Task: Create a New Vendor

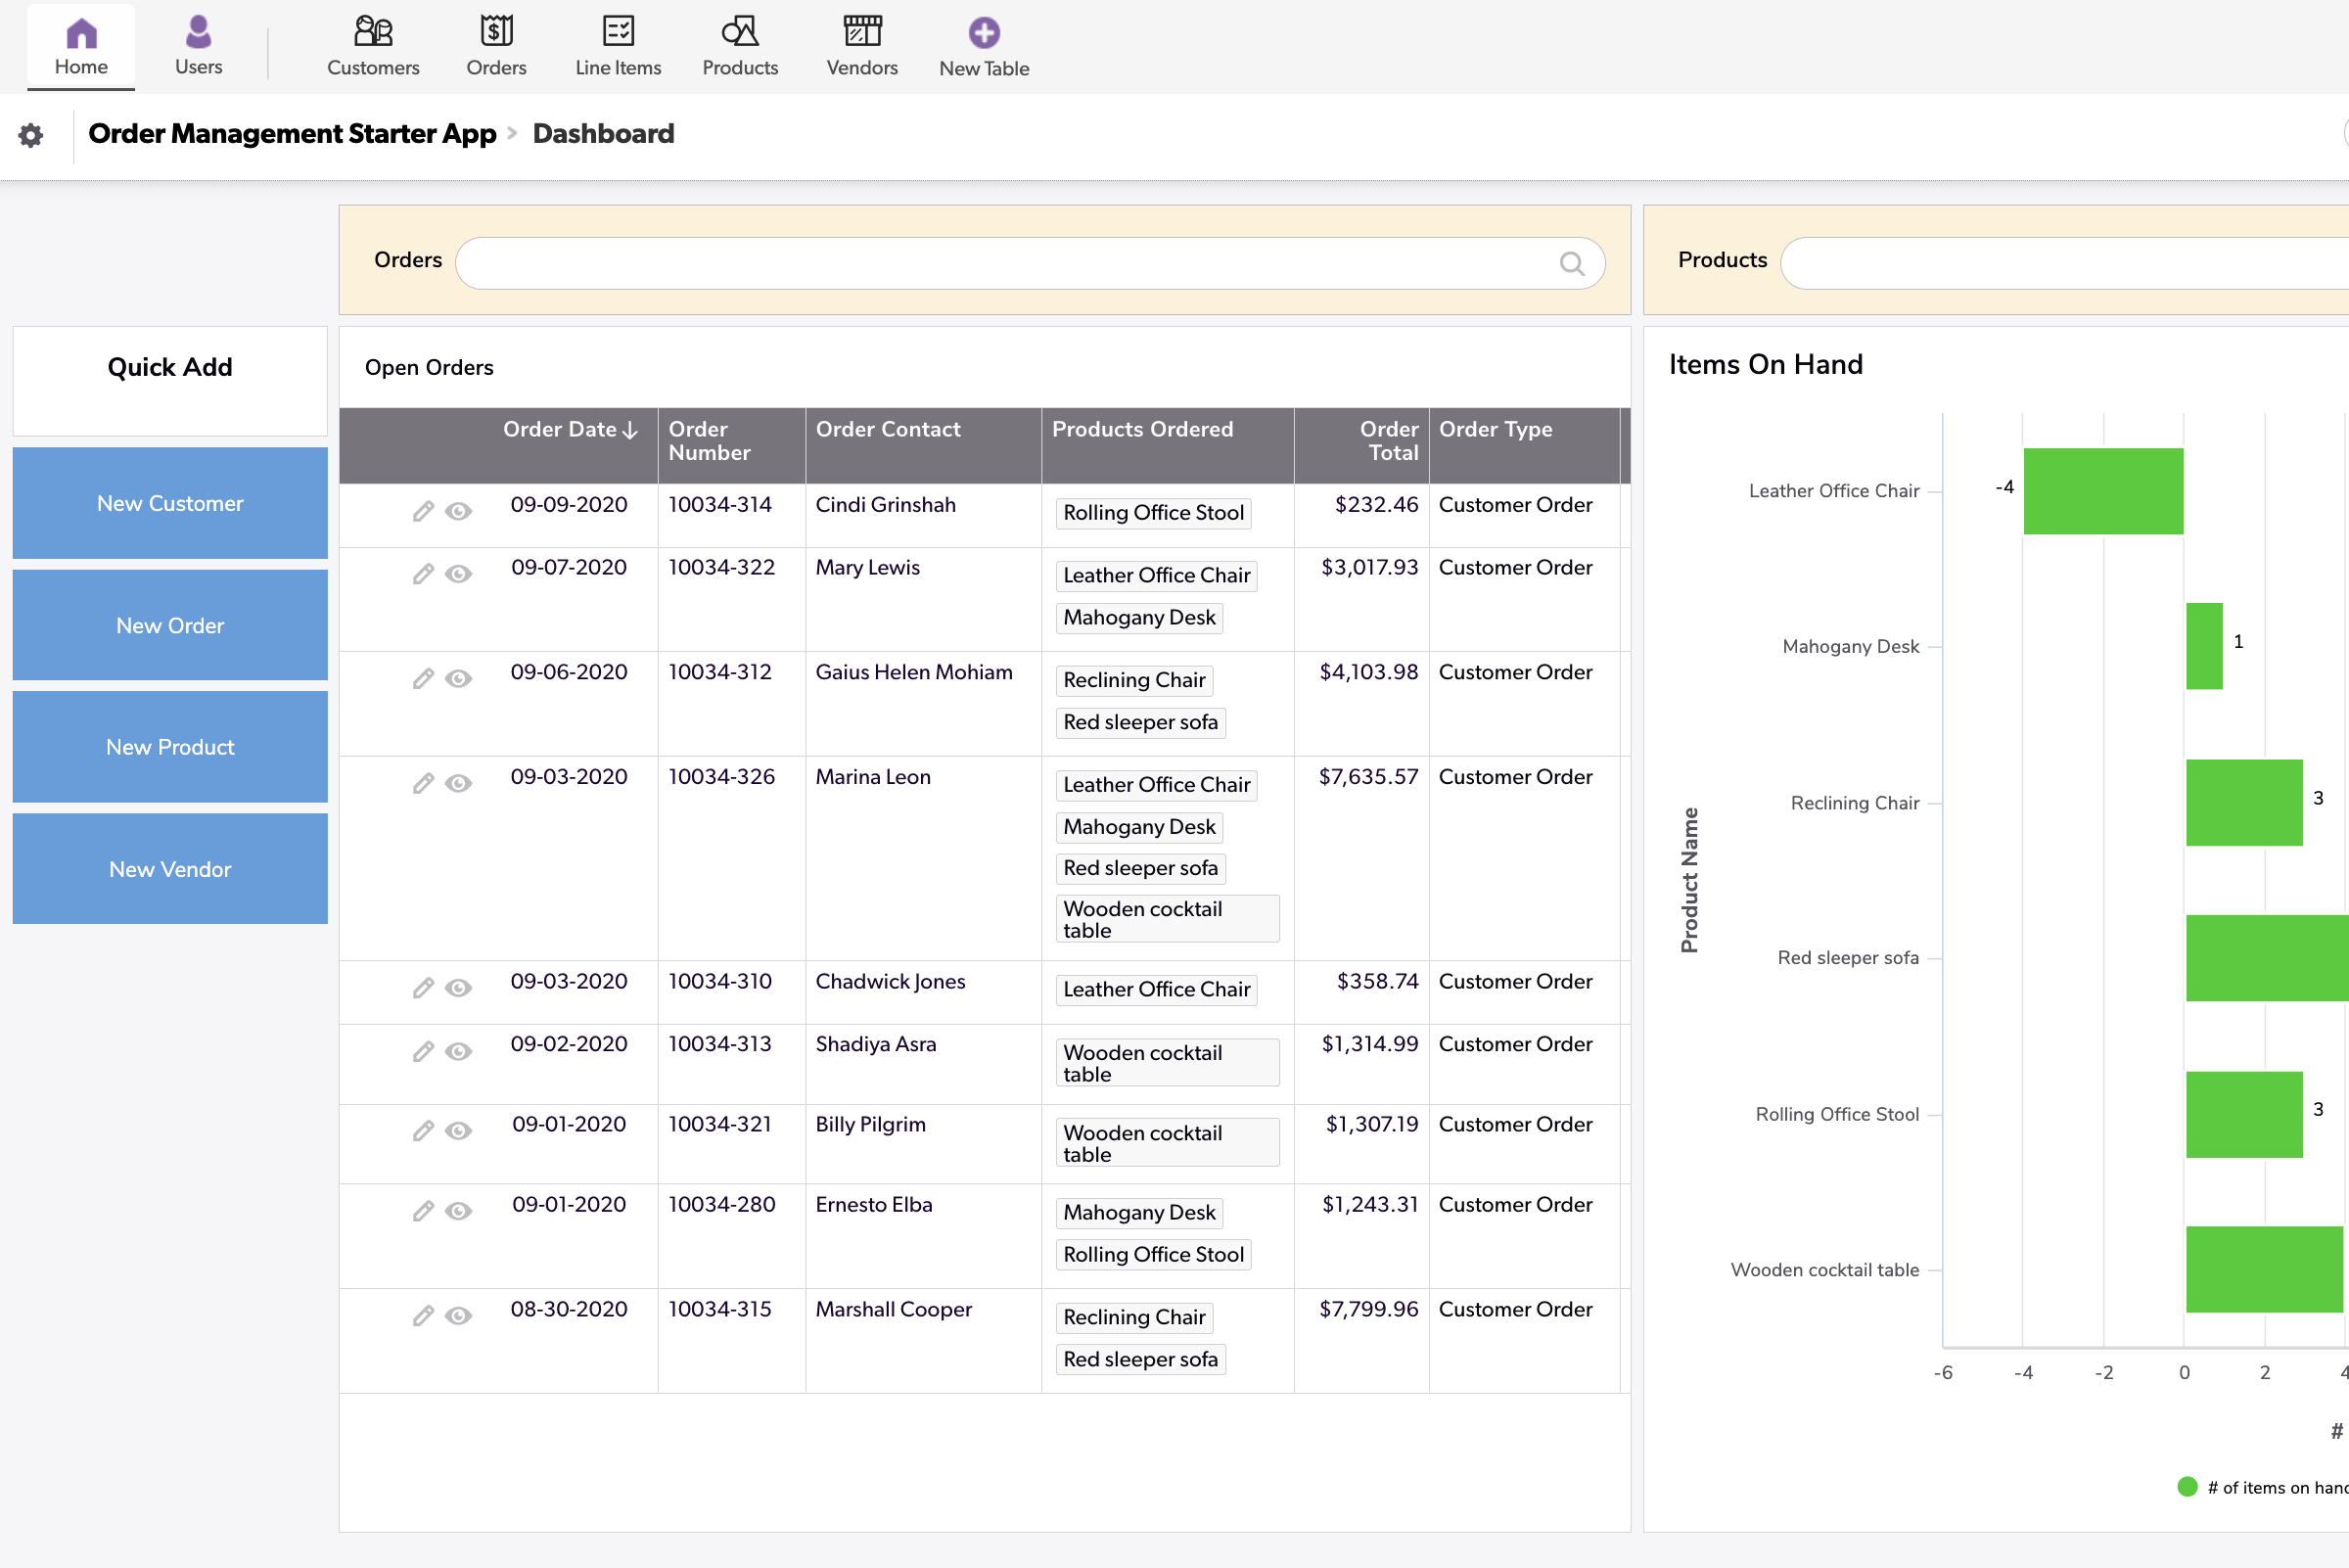Action: pyautogui.click(x=169, y=868)
